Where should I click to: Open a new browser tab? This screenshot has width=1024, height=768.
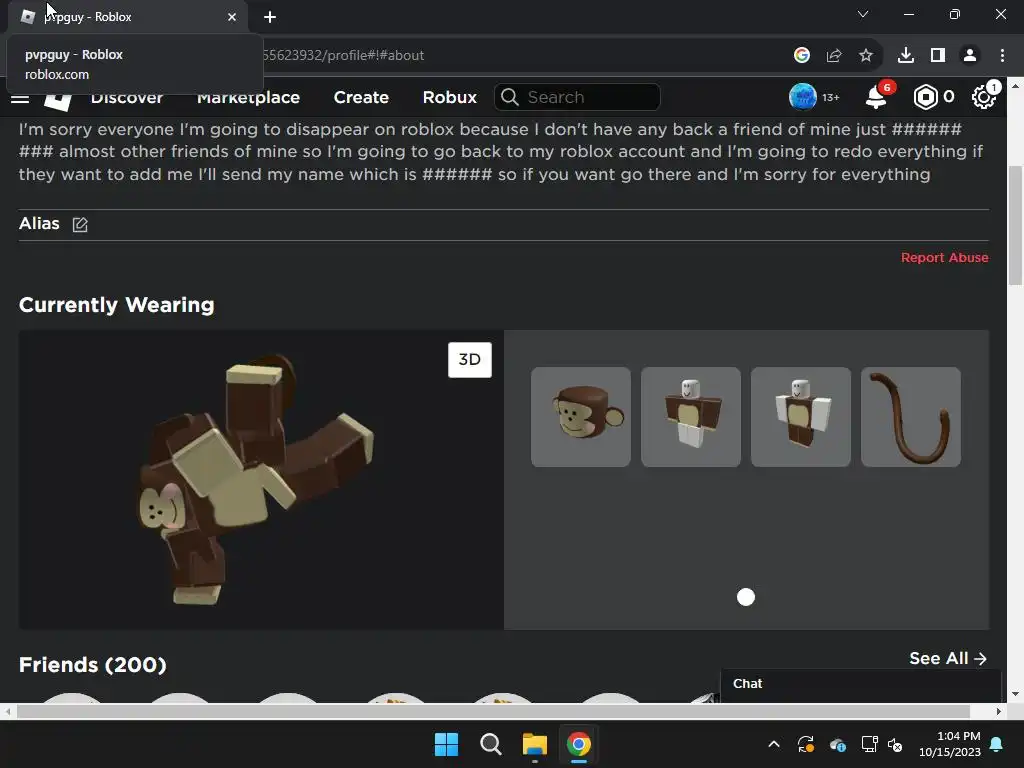[x=270, y=17]
